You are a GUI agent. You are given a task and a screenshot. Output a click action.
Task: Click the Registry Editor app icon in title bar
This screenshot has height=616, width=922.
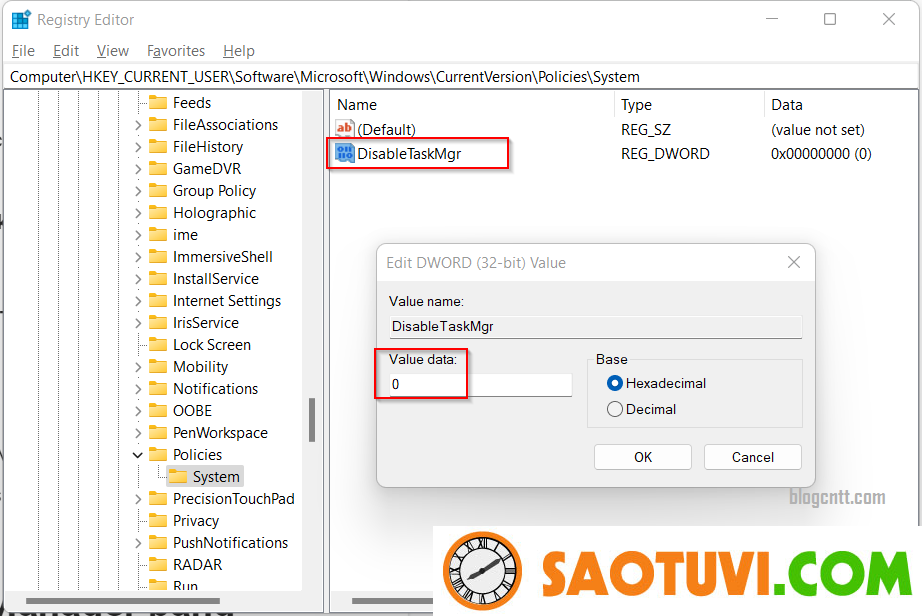(x=20, y=19)
